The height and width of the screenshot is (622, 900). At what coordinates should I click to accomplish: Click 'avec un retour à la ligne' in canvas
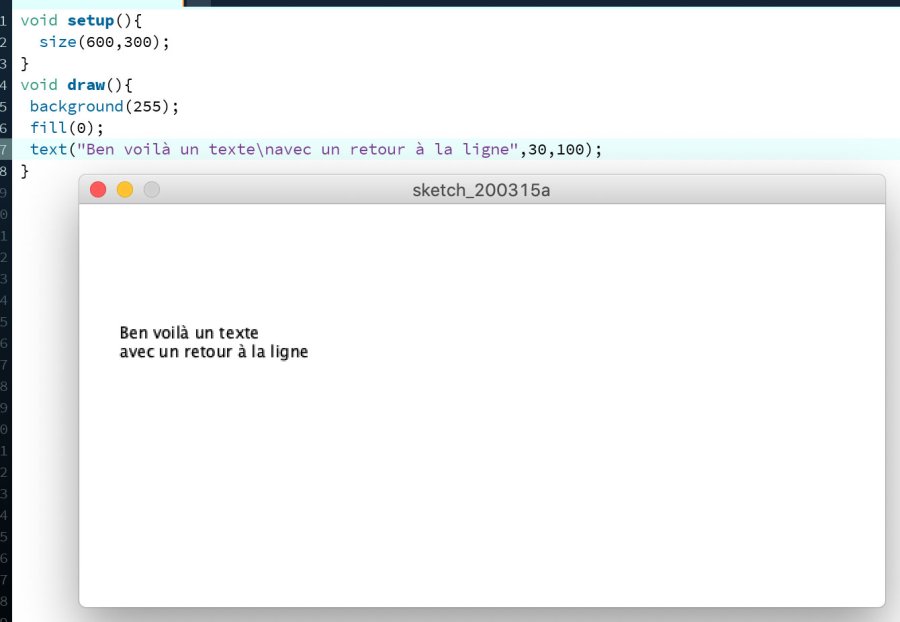(213, 352)
